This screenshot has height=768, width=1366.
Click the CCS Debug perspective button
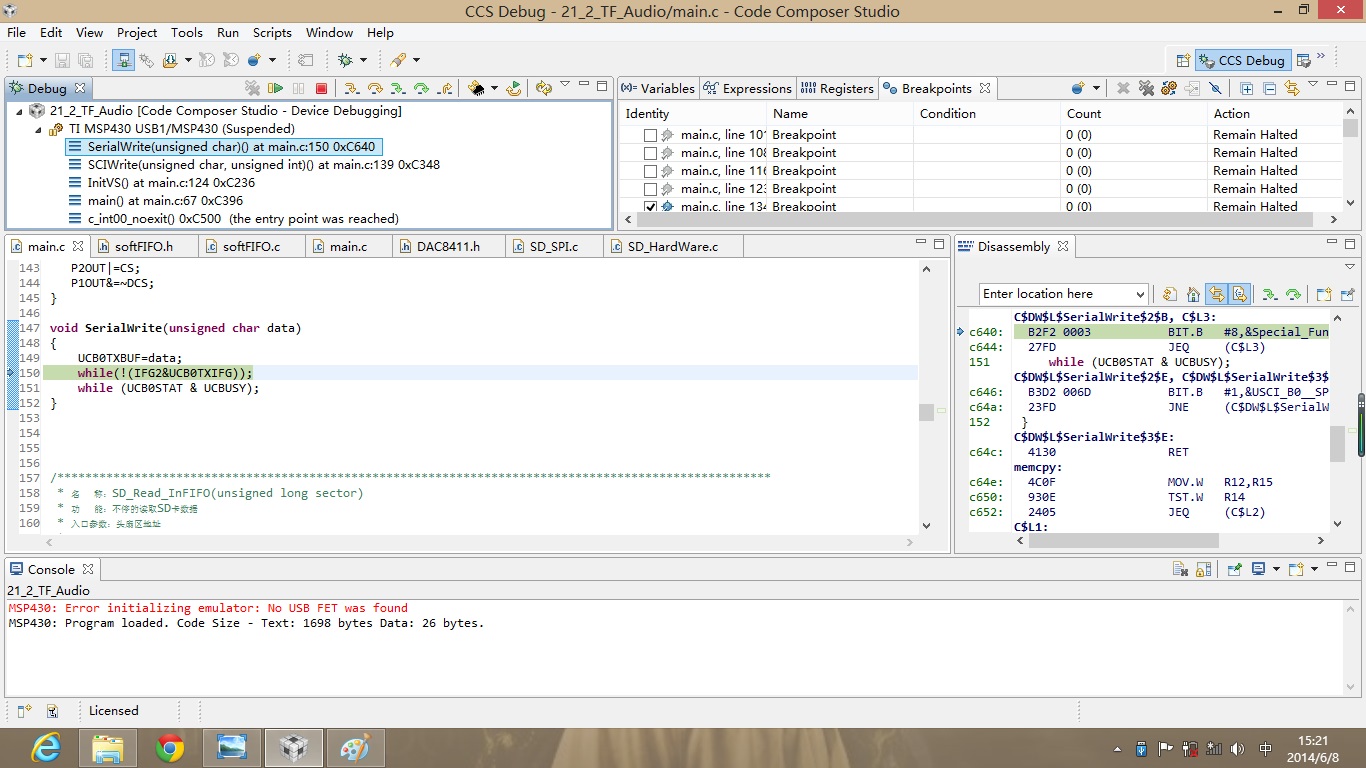(1242, 60)
